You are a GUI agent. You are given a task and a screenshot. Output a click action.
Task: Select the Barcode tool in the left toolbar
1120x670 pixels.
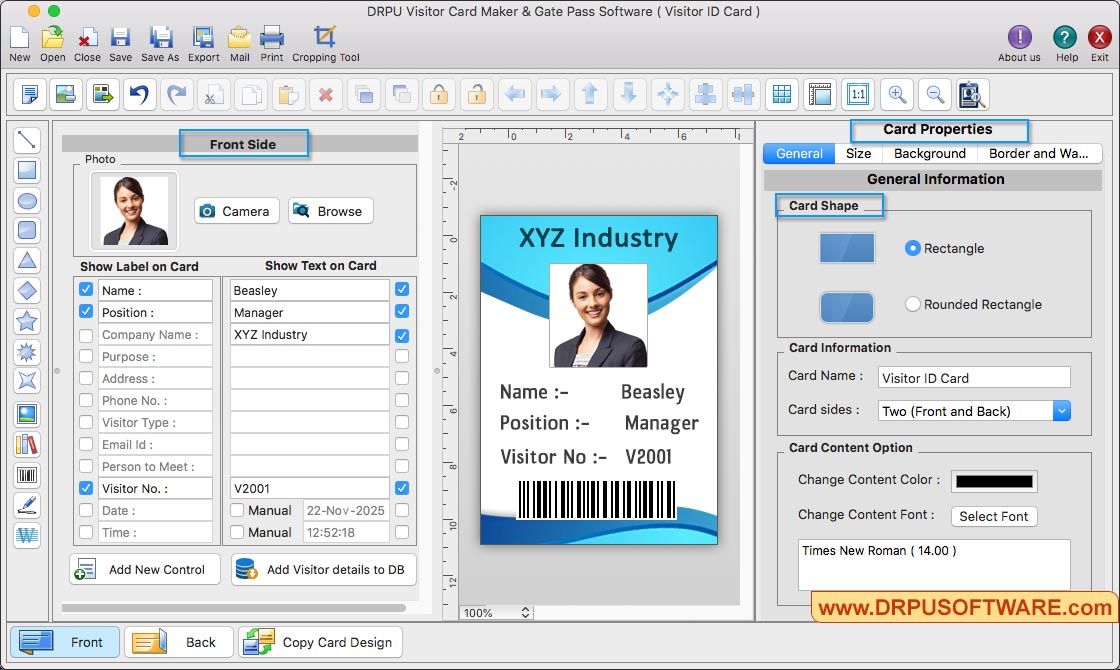coord(27,473)
